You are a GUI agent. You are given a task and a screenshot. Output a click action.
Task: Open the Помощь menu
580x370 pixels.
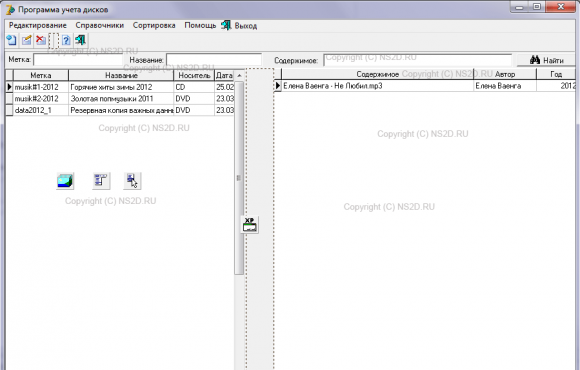(200, 26)
